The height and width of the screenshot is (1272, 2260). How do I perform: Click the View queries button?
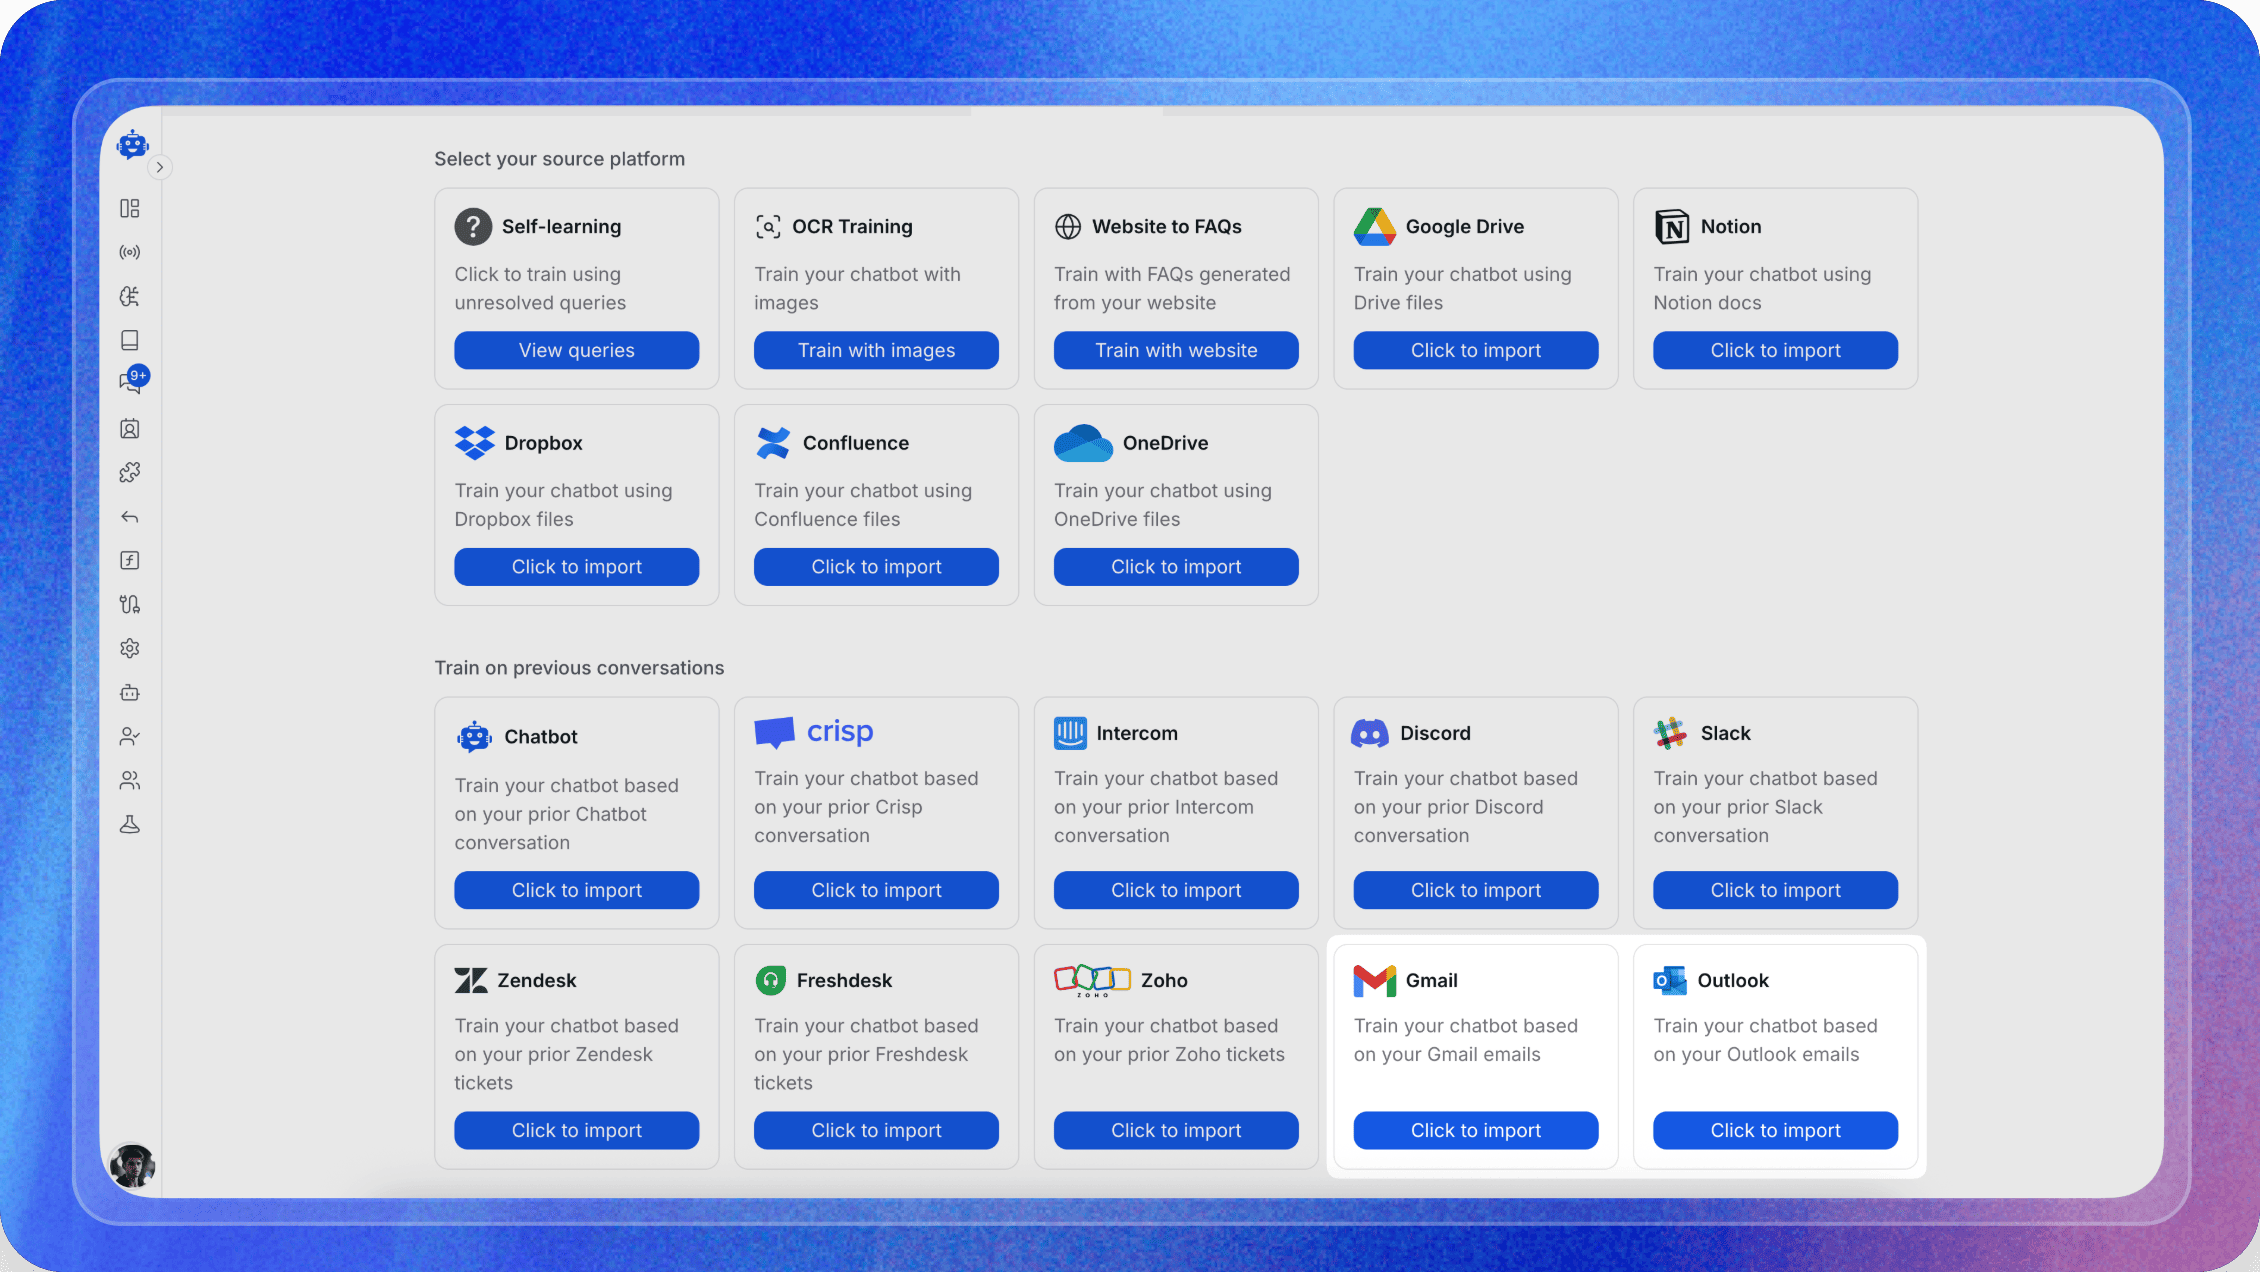point(576,350)
